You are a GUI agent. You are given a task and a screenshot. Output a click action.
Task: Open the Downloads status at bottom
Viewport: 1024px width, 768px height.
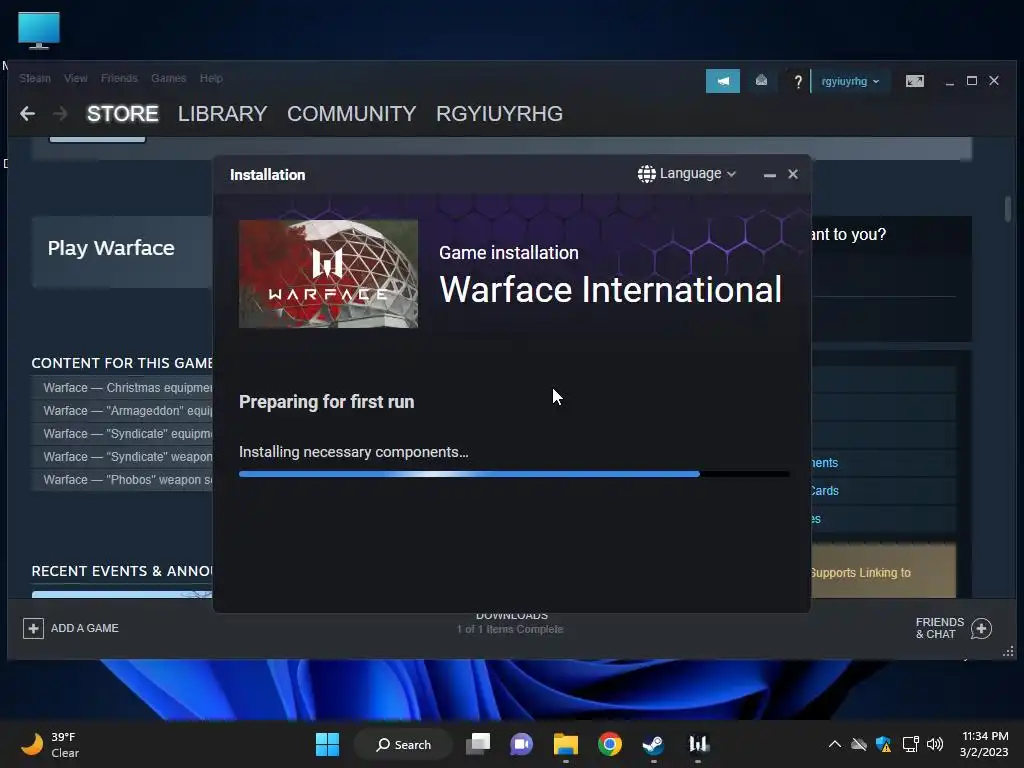[511, 623]
